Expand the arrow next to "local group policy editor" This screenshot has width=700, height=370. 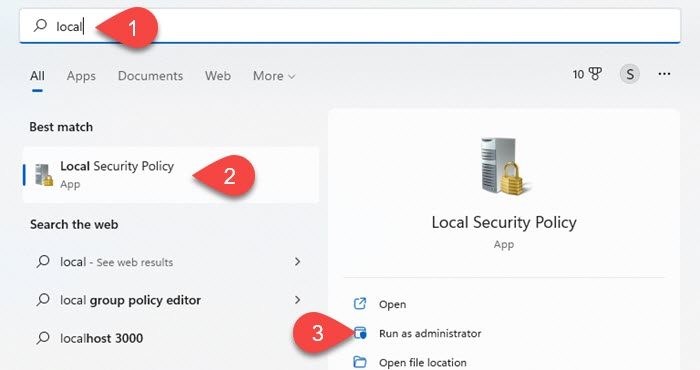[297, 300]
